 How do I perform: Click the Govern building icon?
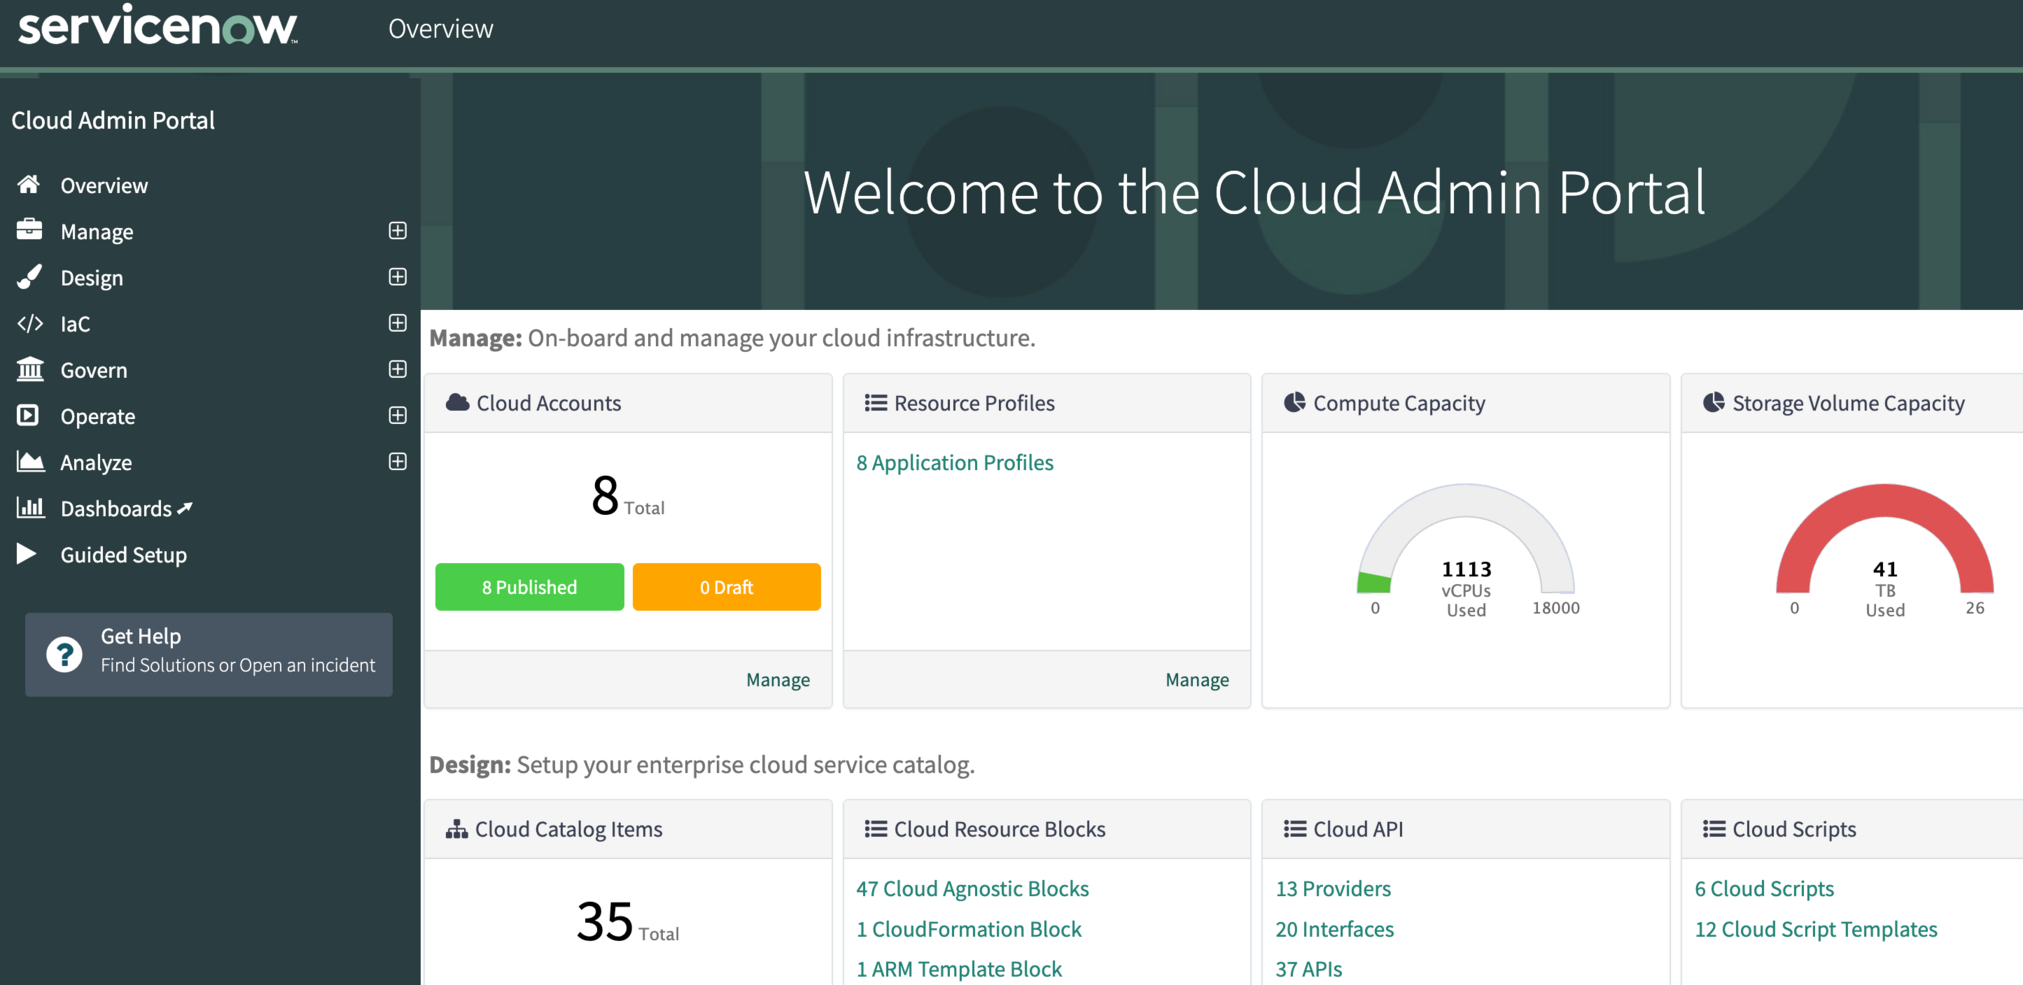point(29,369)
